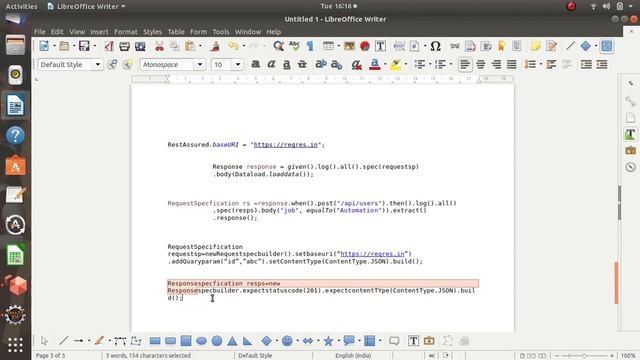This screenshot has height=360, width=640.
Task: Align text left
Action: [465, 64]
